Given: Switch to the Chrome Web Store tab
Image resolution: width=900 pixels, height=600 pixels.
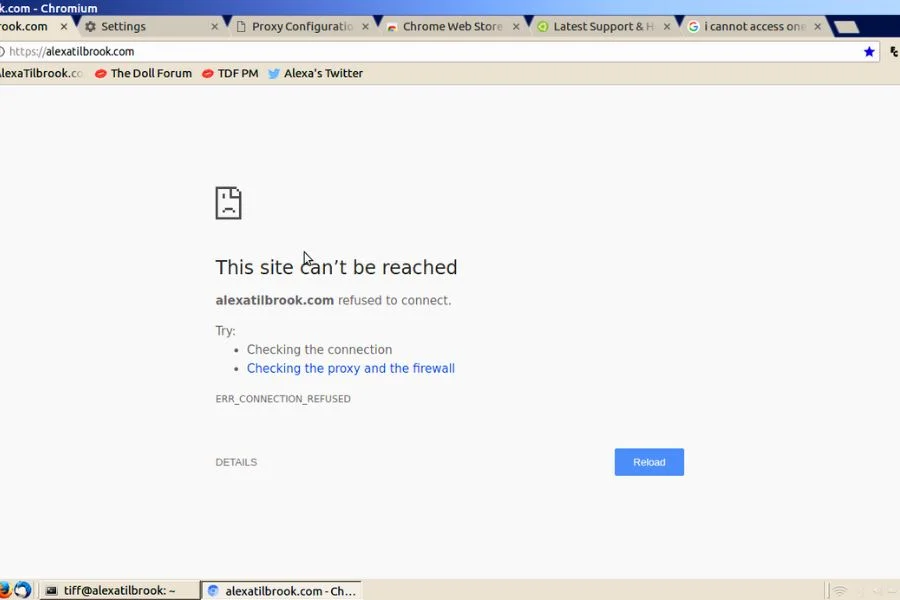Looking at the screenshot, I should (x=451, y=27).
